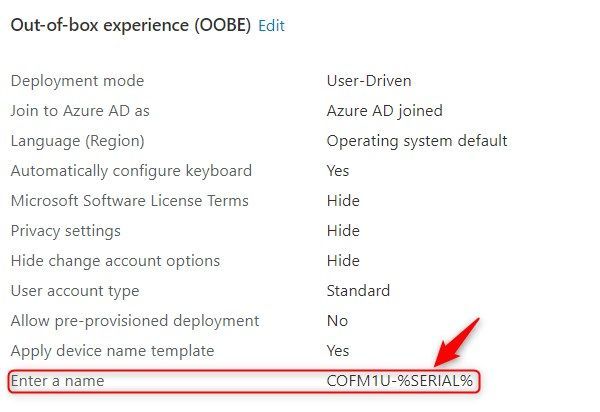
Task: Select the Out-of-box experience (OOBE) heading
Action: coord(130,25)
